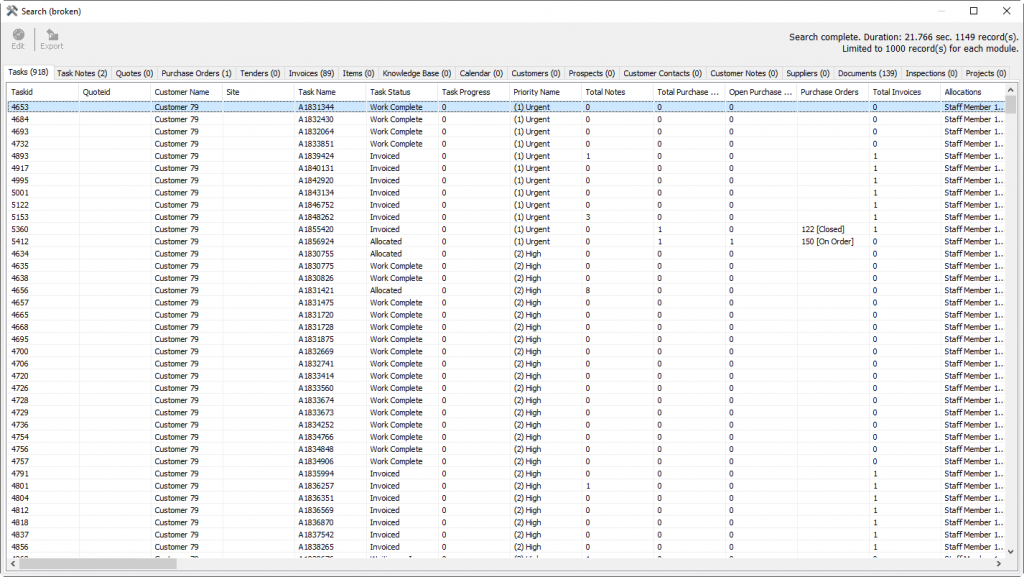Image resolution: width=1024 pixels, height=577 pixels.
Task: Click the Priority Name column header
Action: tap(544, 92)
